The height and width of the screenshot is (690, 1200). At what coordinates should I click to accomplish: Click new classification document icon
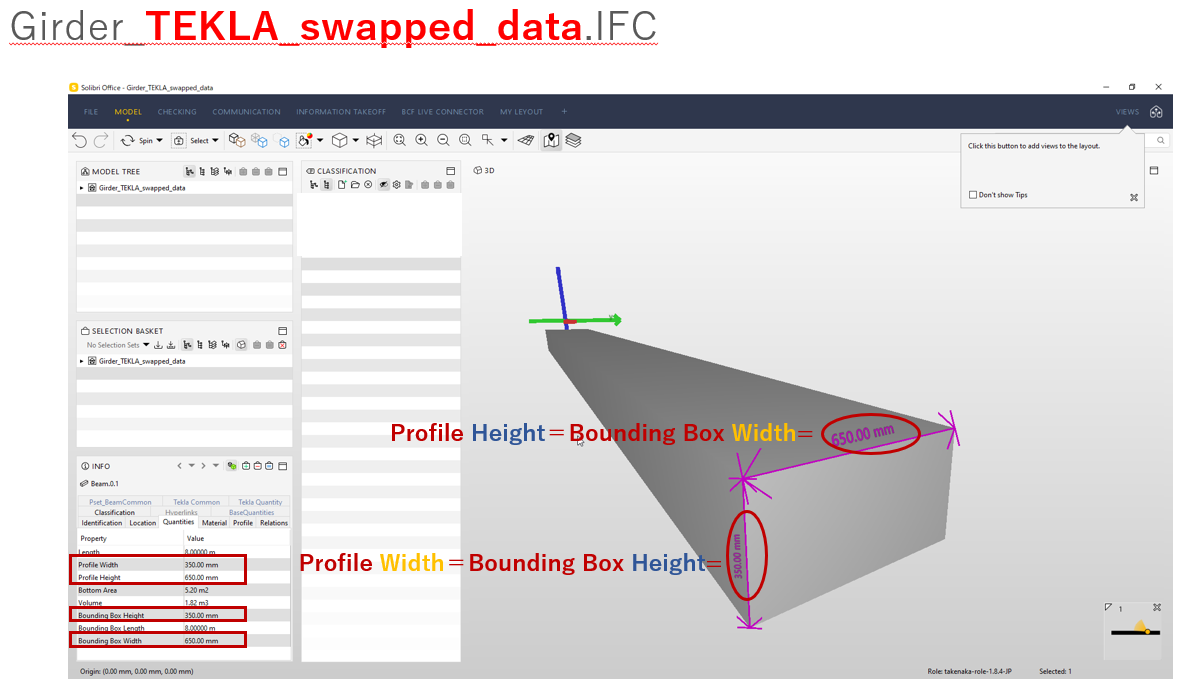click(342, 185)
